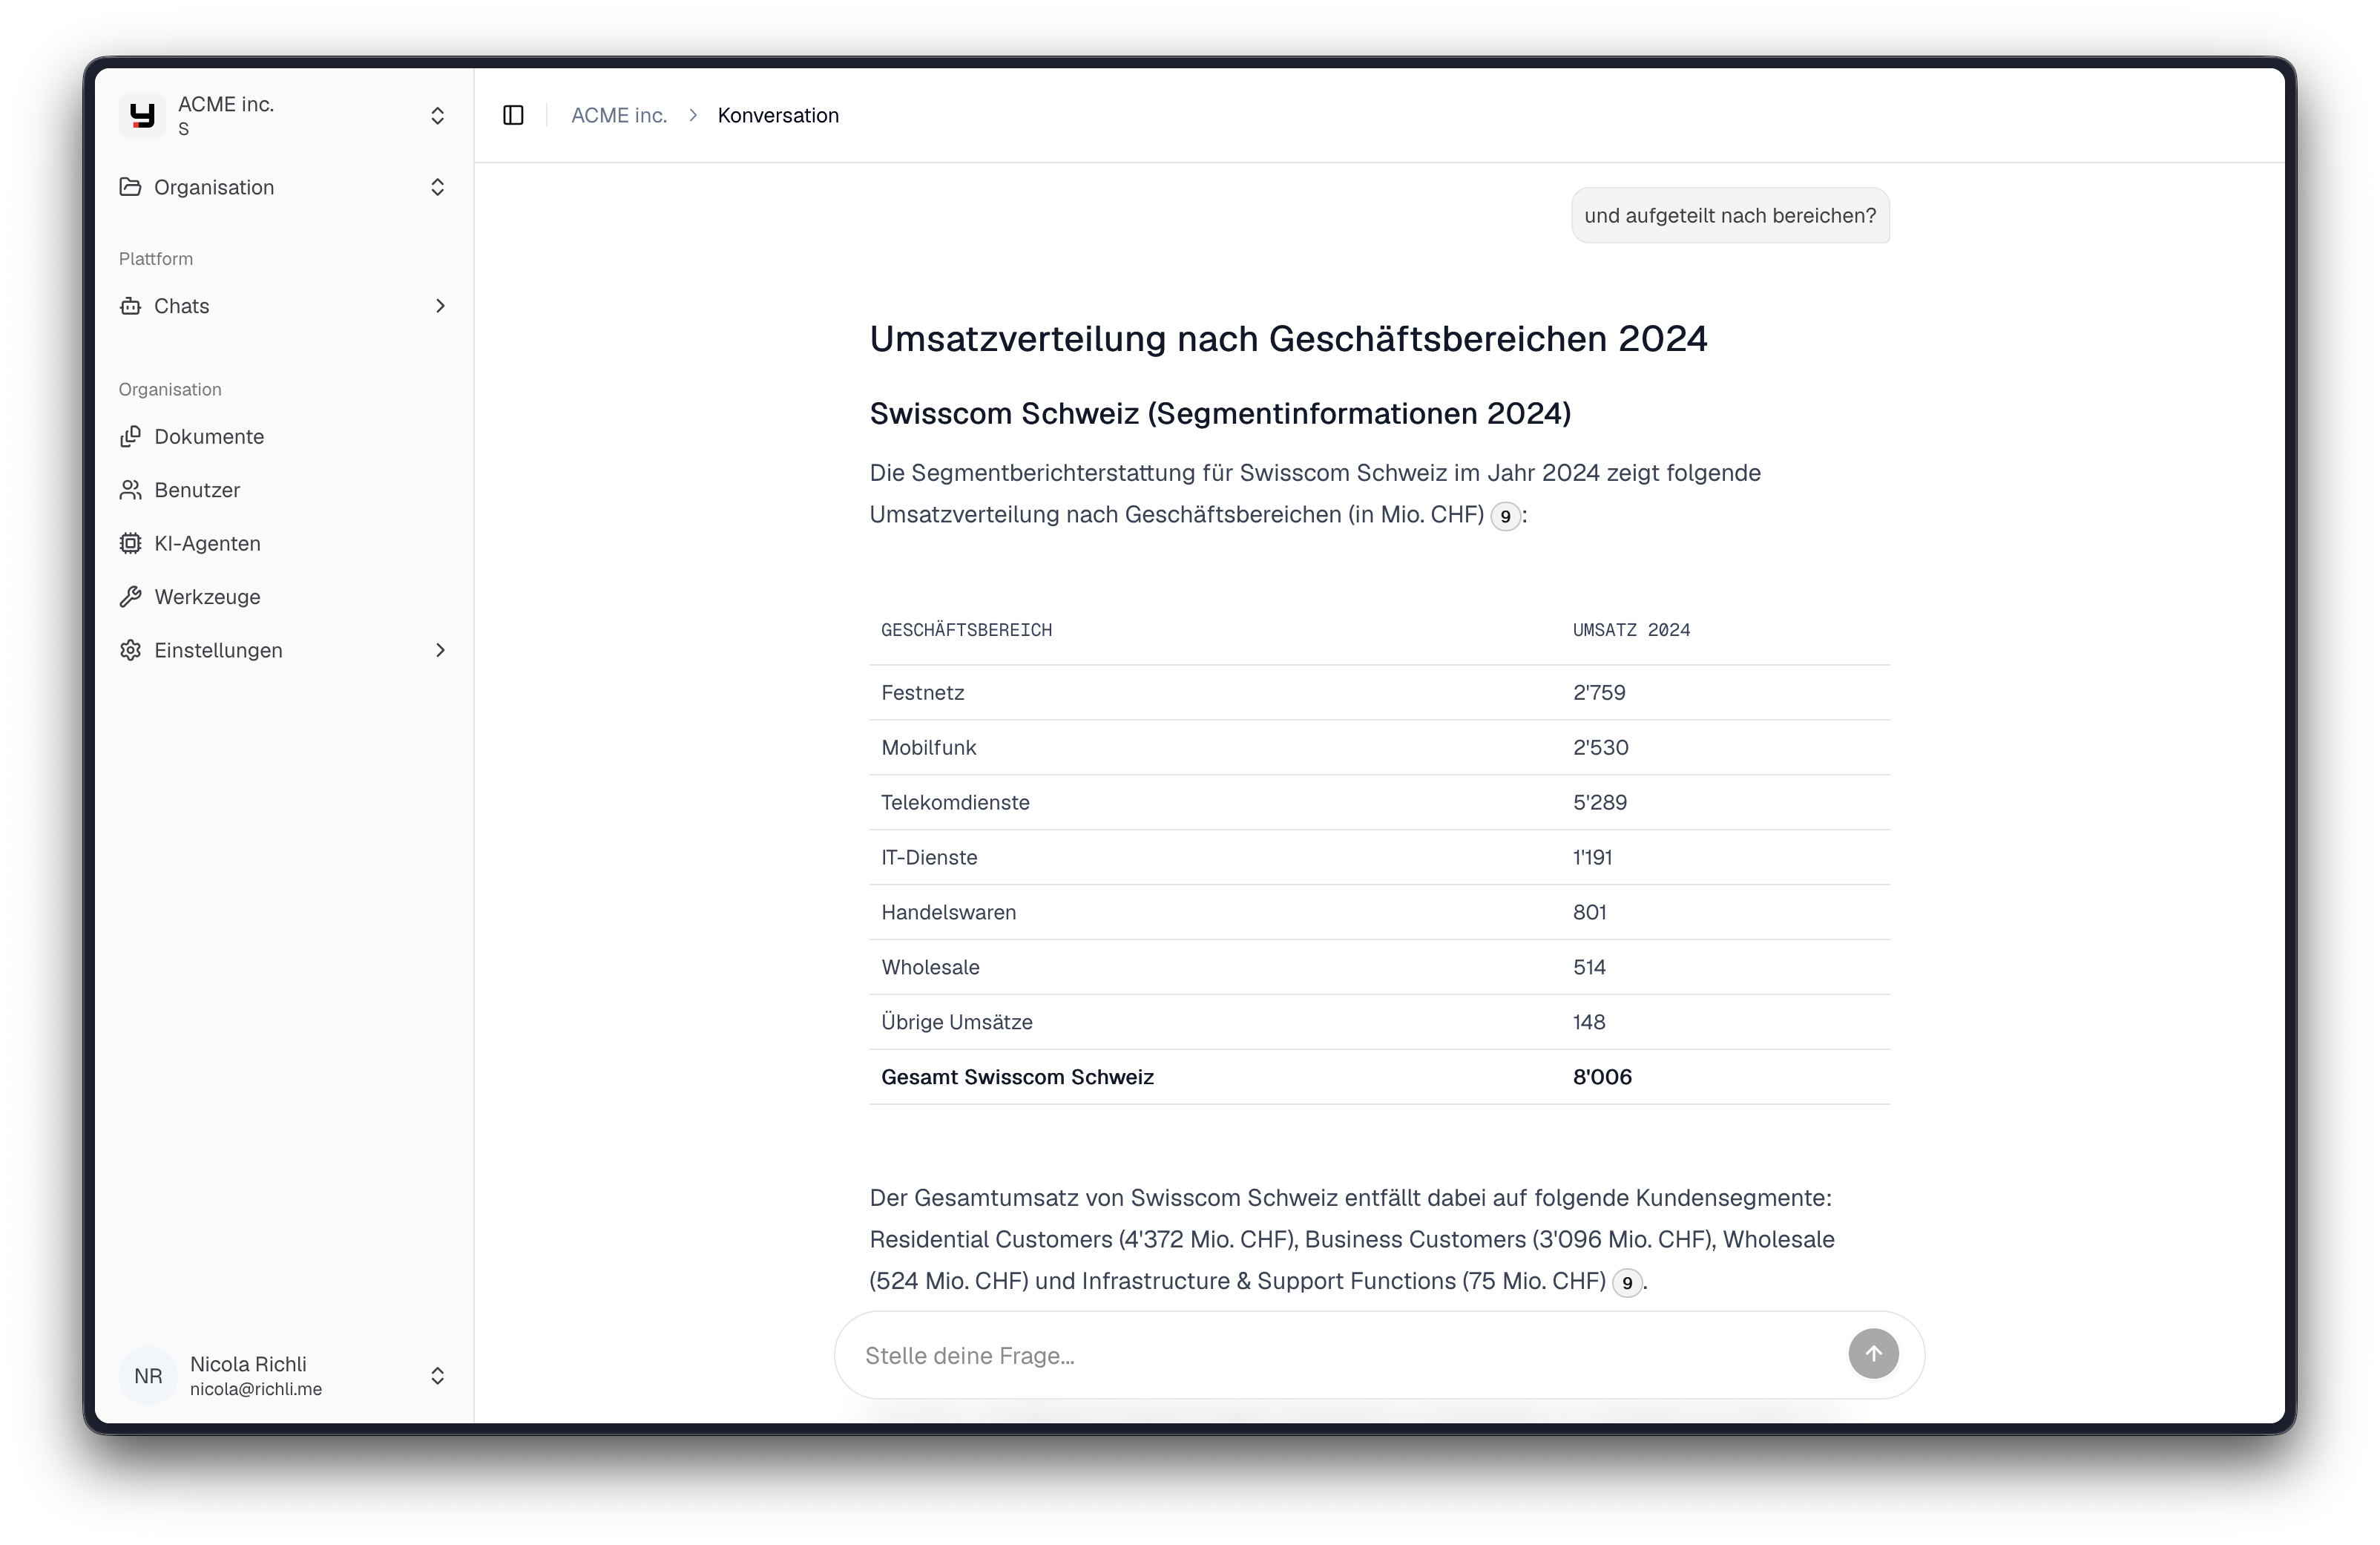The height and width of the screenshot is (1545, 2380).
Task: Click the ACME inc. breadcrumb link
Action: pyautogui.click(x=619, y=116)
